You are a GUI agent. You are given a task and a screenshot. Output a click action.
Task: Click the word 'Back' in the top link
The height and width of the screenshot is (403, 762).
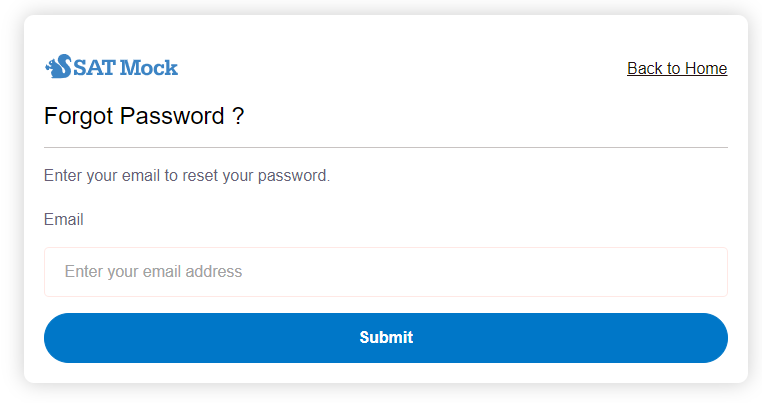pyautogui.click(x=645, y=68)
